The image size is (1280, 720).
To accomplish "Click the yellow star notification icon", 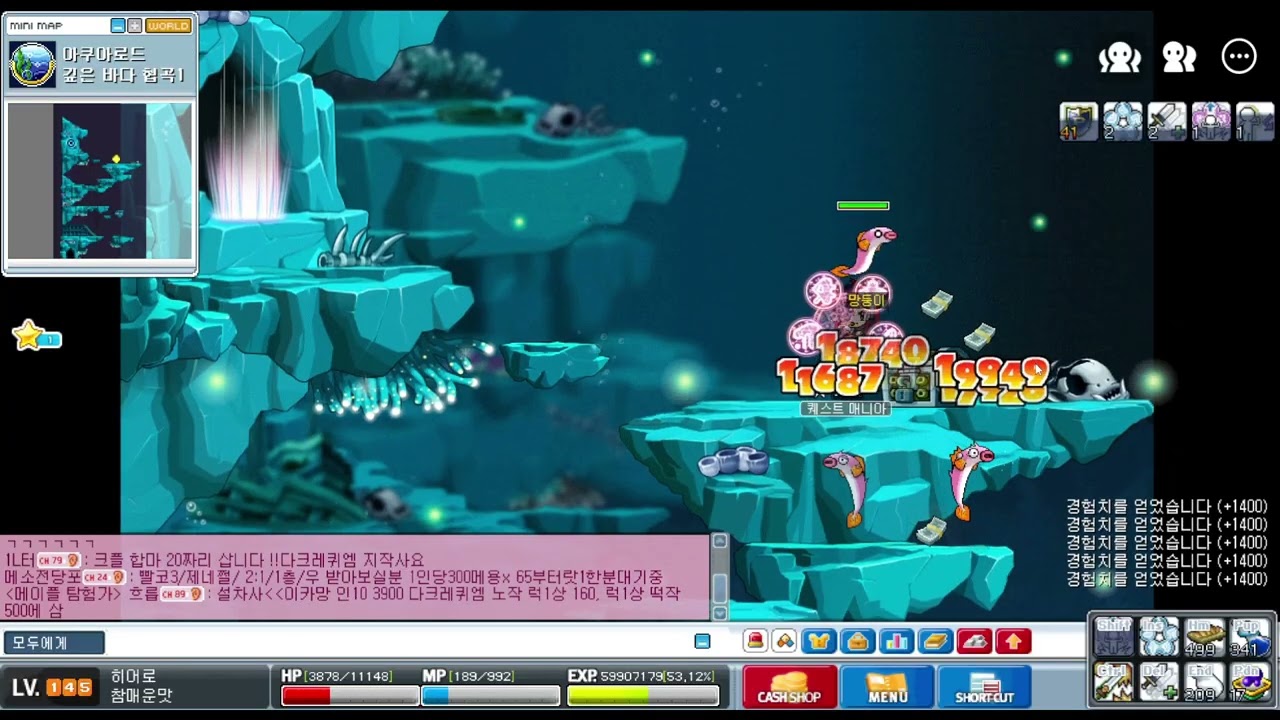I will (x=28, y=335).
